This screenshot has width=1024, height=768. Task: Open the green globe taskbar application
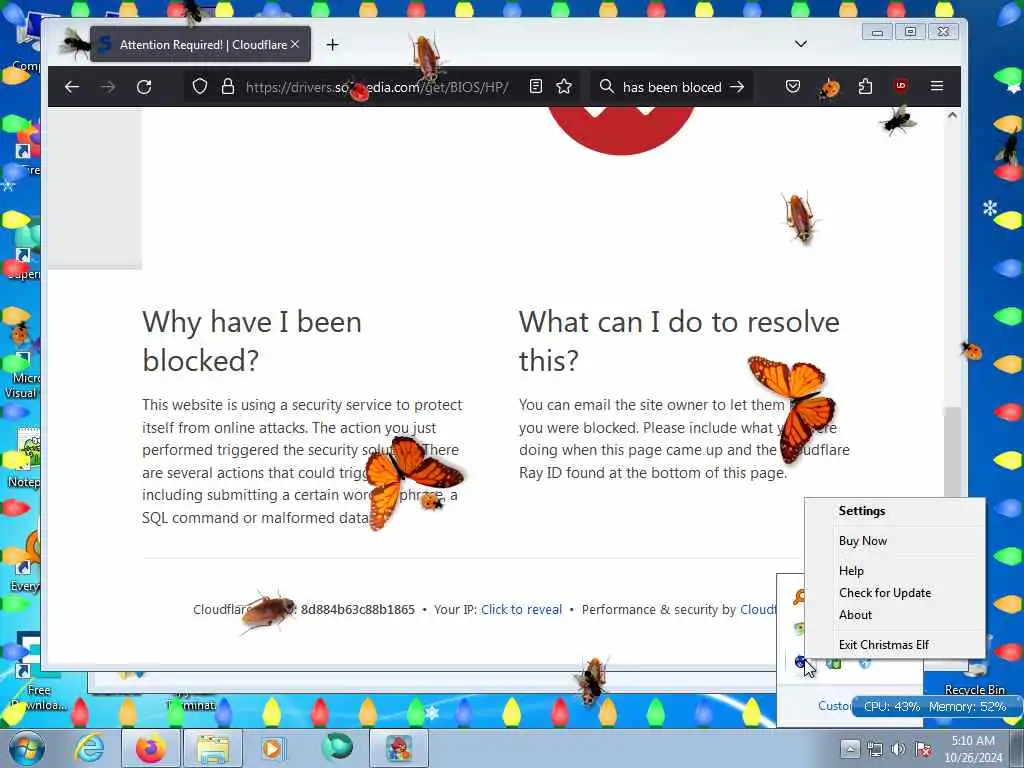336,748
